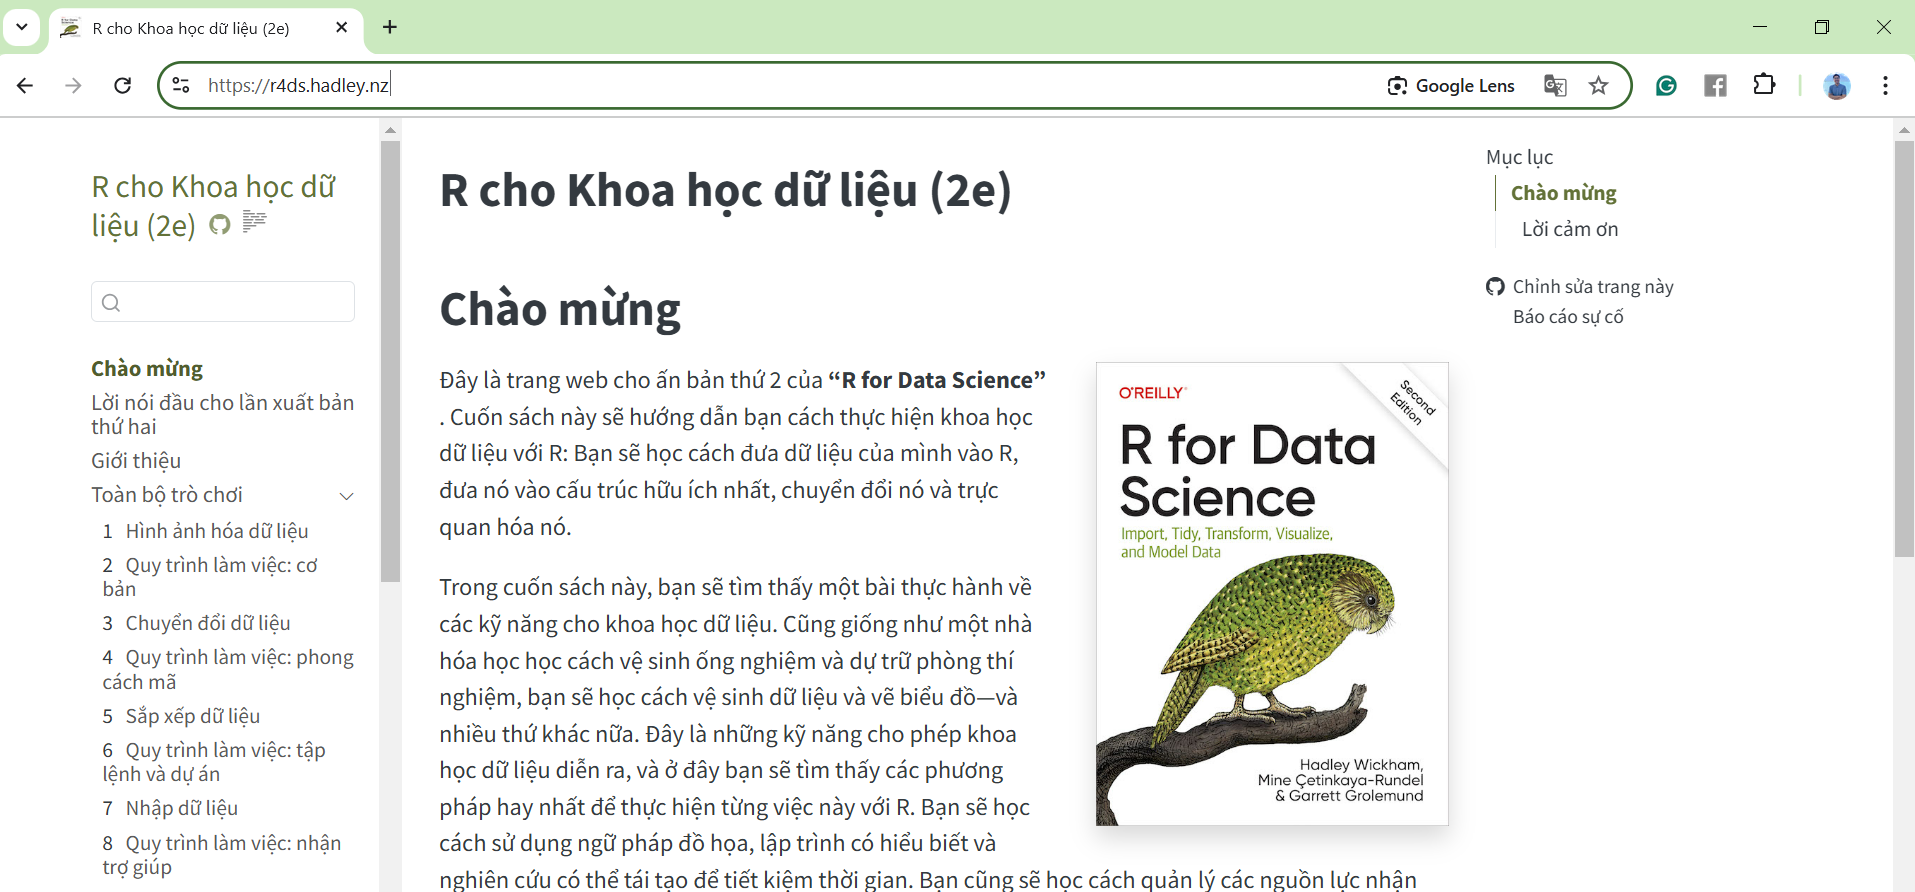Open chapter 3 Chuyển đổi dữ liệu
This screenshot has height=892, width=1915.
(197, 623)
